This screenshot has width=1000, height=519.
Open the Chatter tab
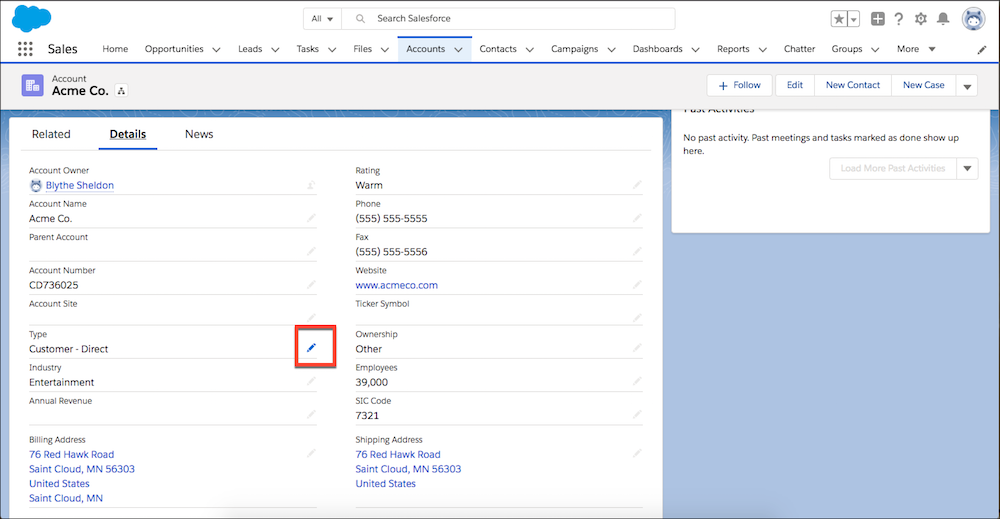pyautogui.click(x=799, y=49)
